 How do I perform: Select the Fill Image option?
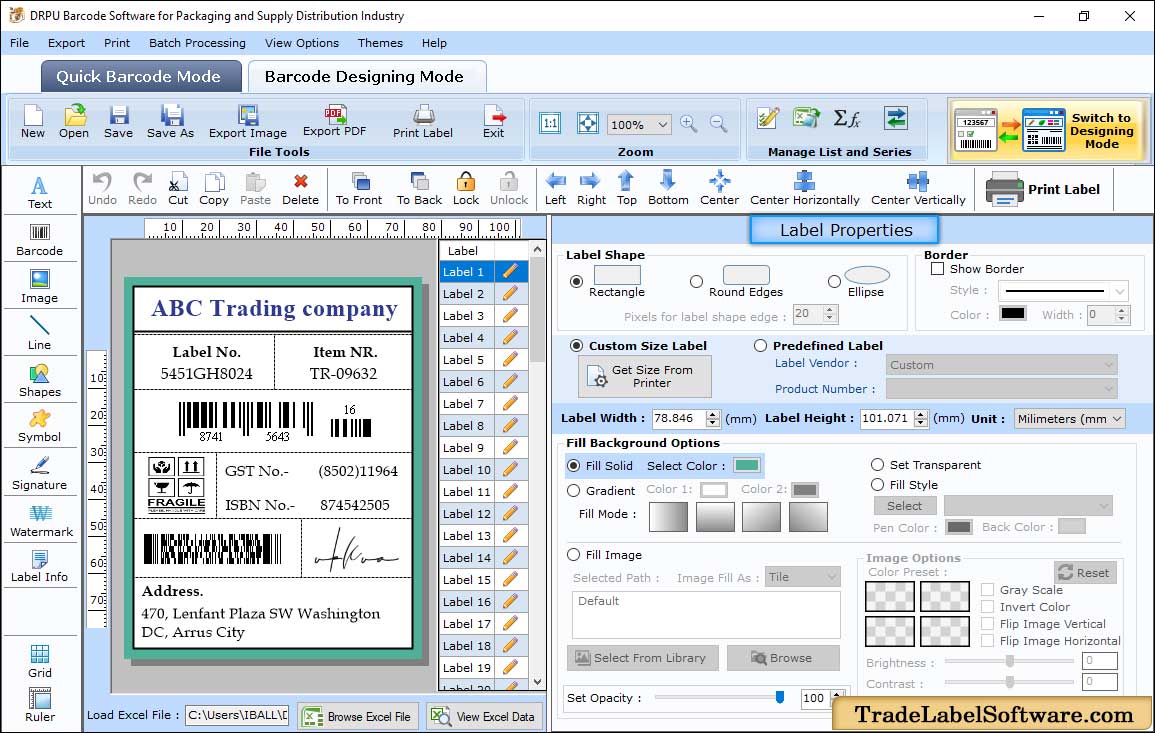573,555
